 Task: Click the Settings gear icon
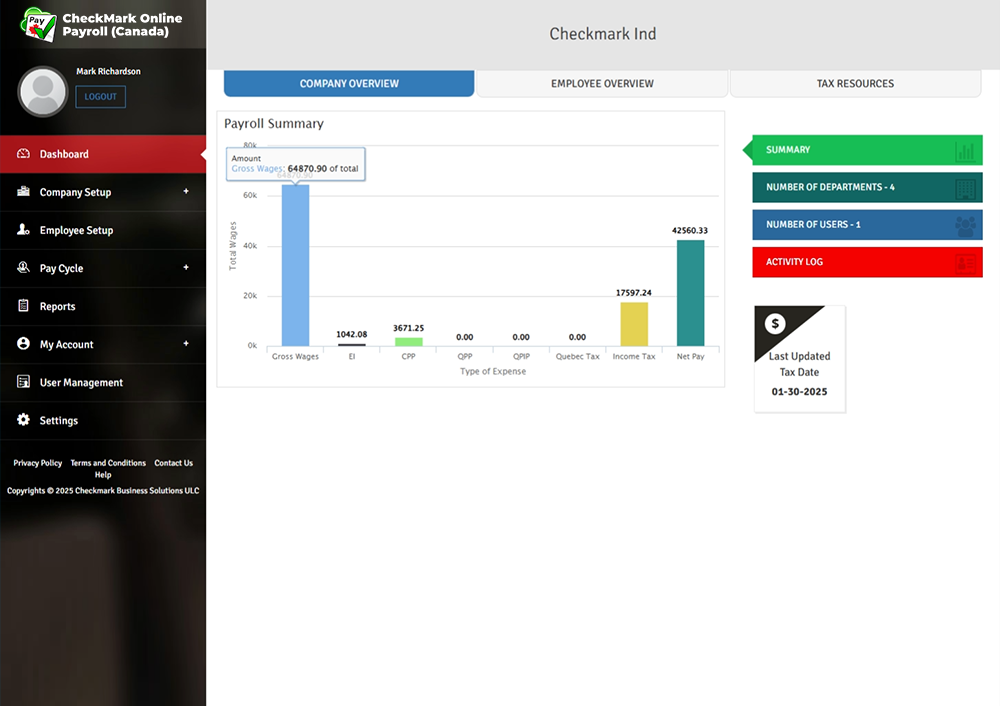(24, 420)
